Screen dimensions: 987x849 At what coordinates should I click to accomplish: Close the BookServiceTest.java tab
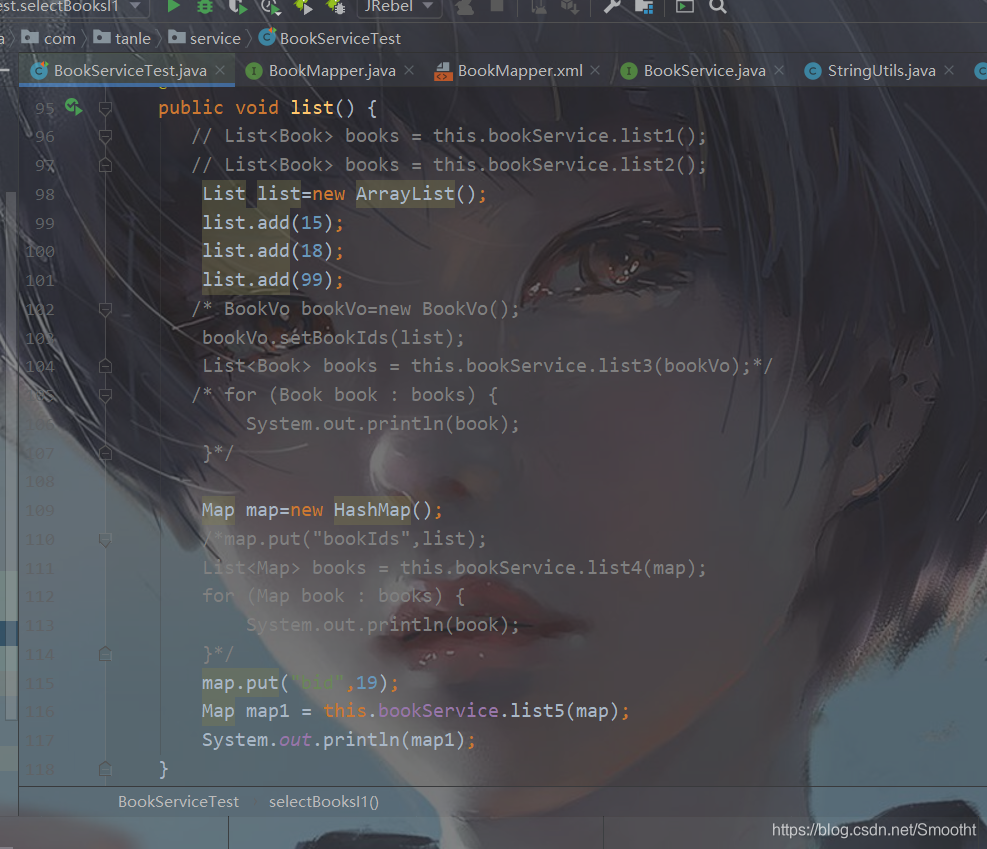pos(220,70)
